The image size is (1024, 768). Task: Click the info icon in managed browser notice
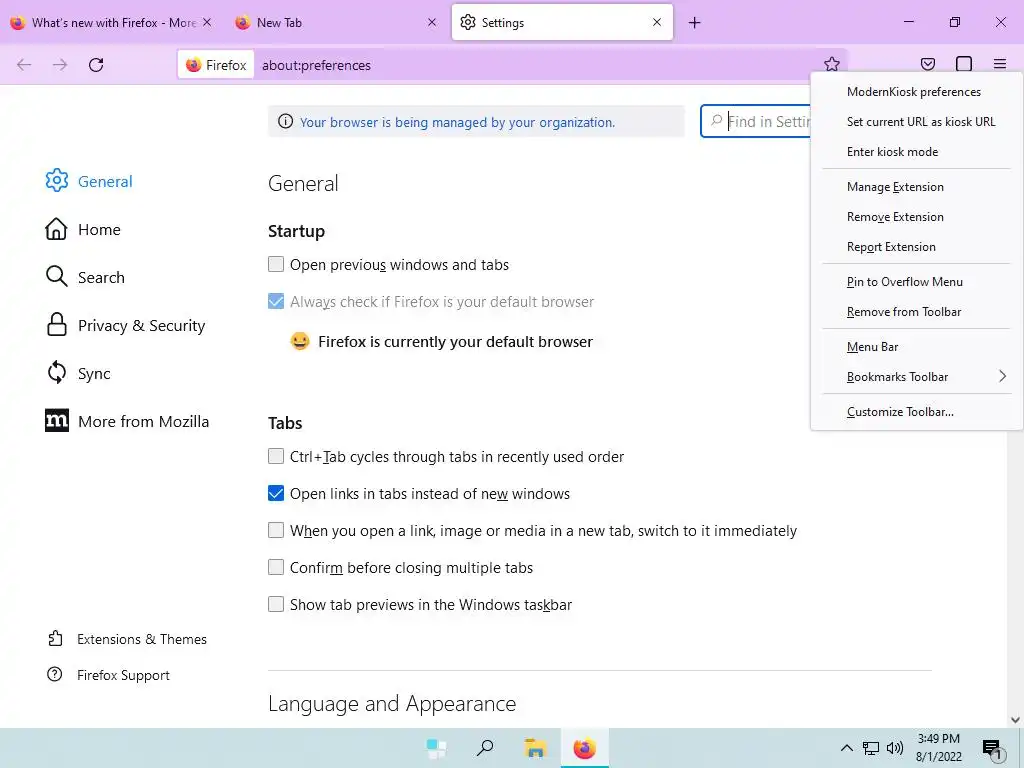pos(285,121)
